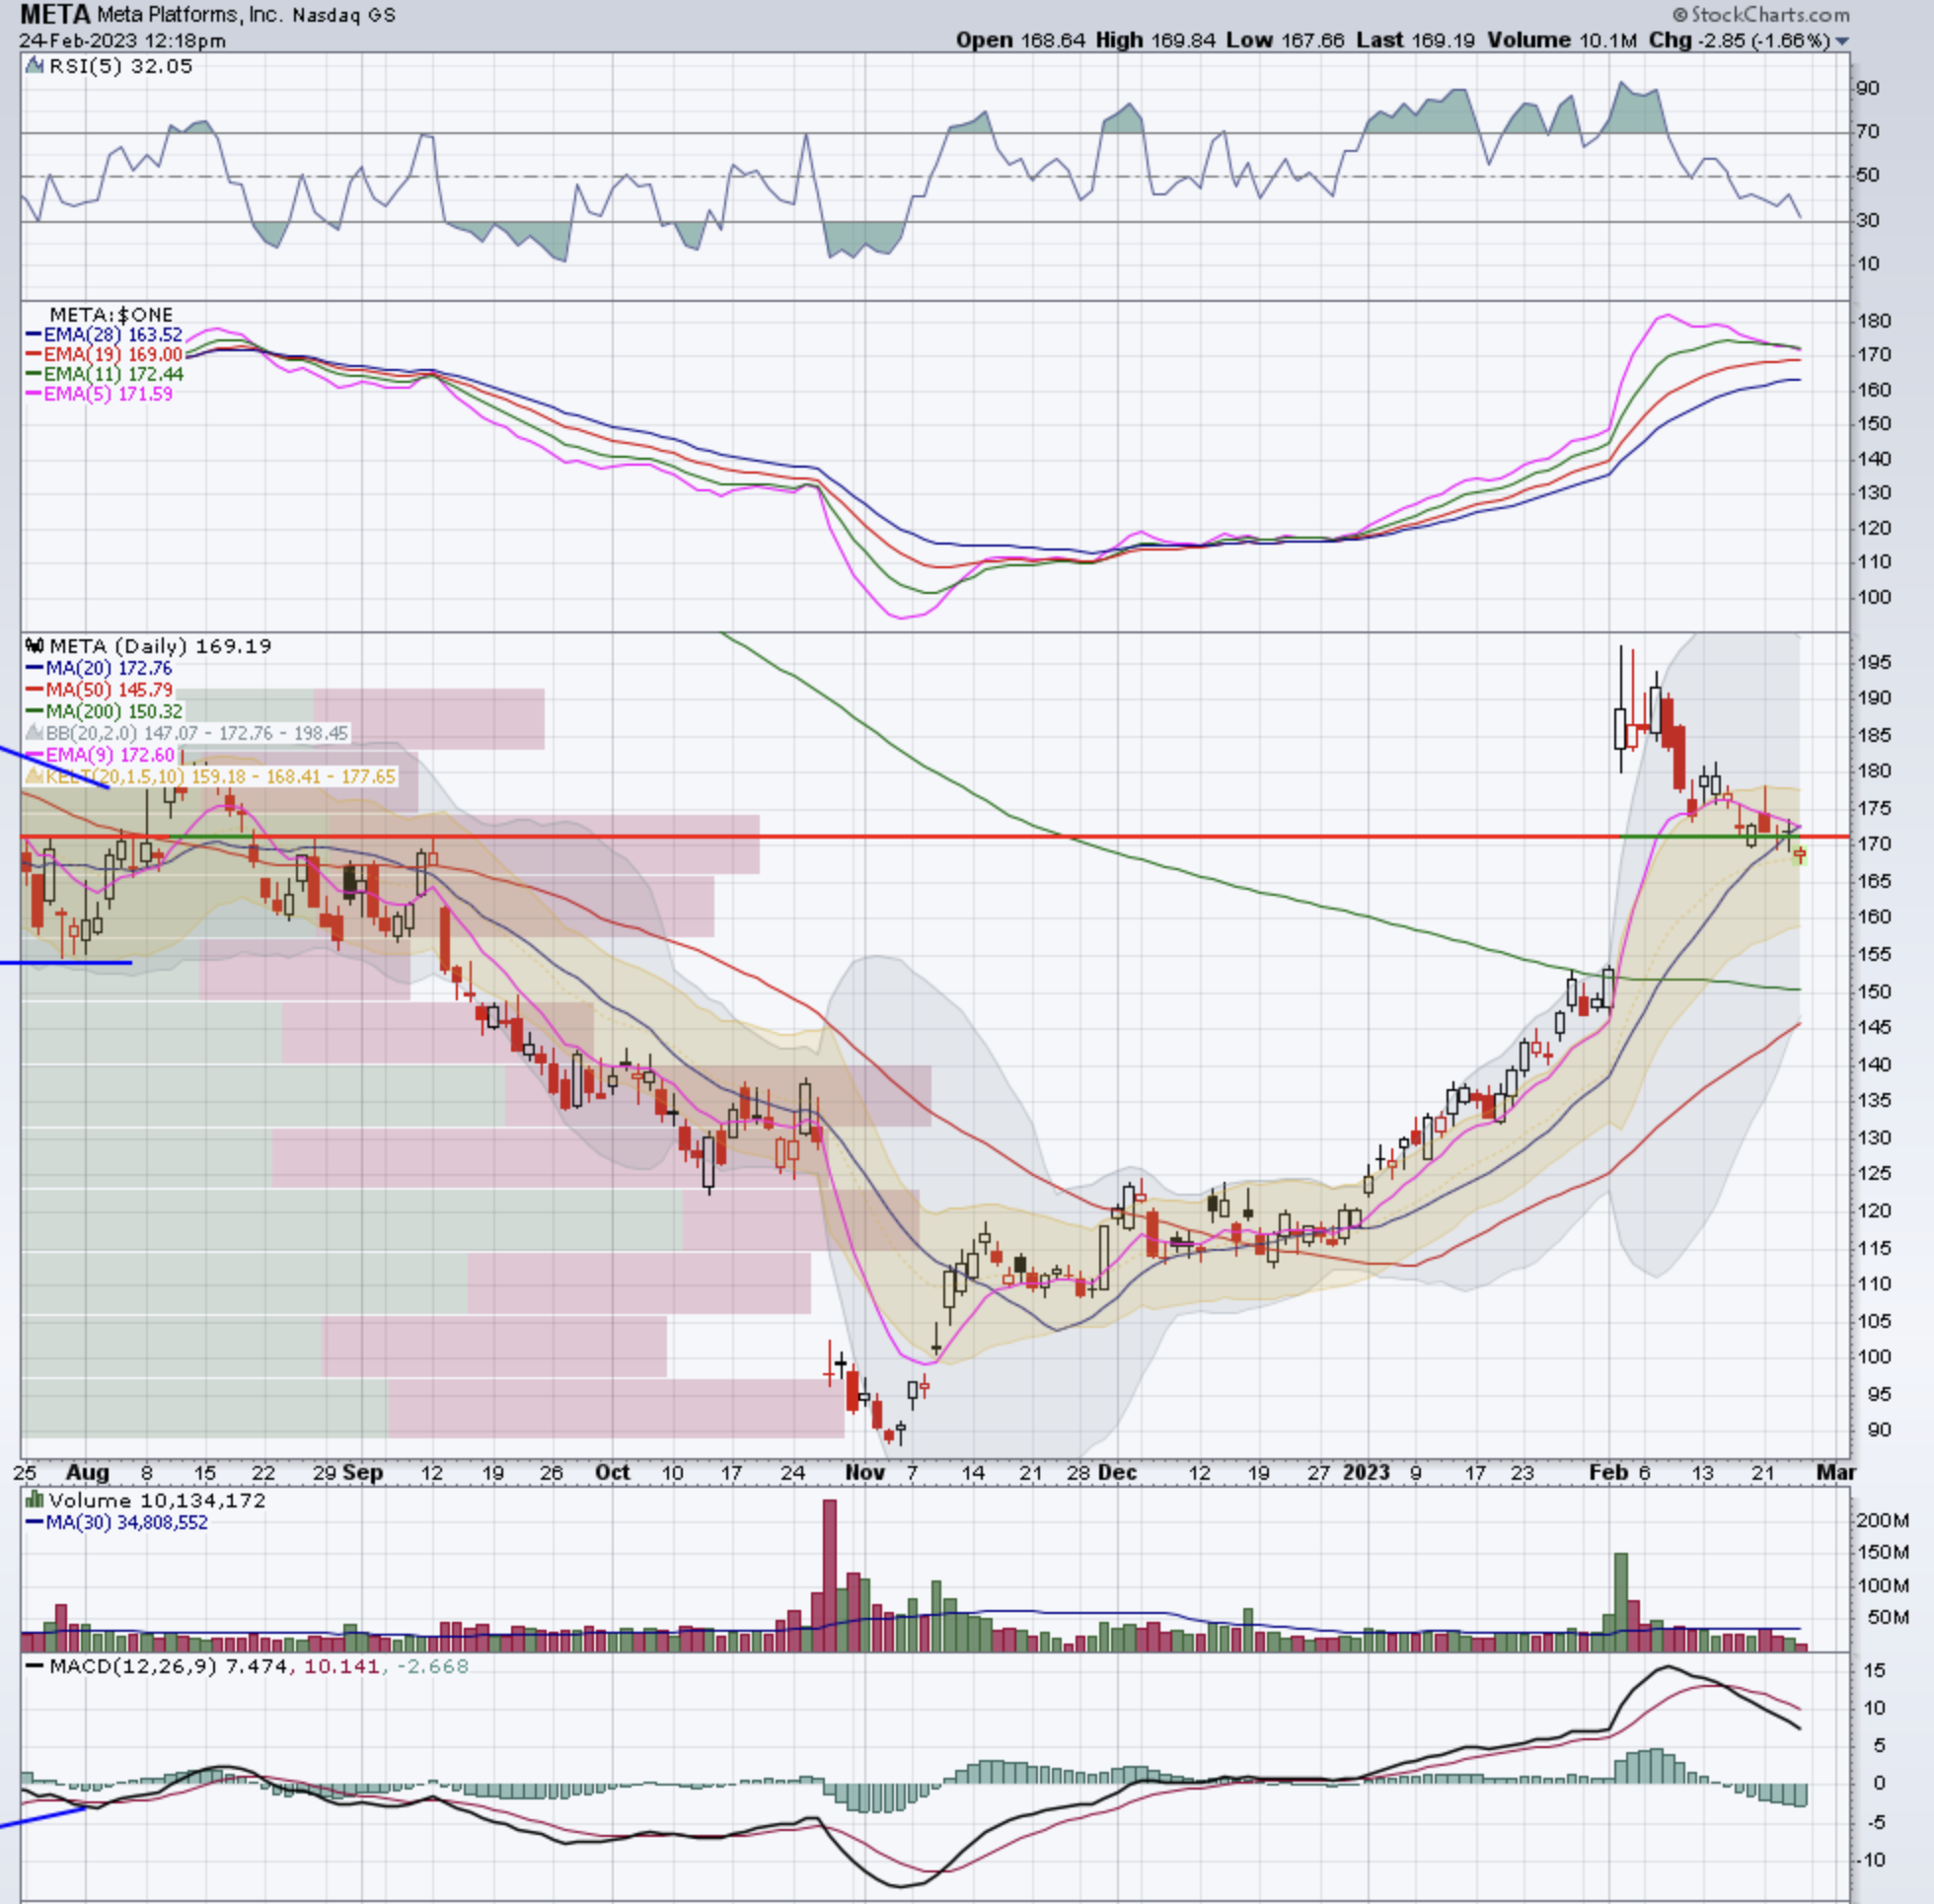Click the volume bars icon beside Volume label
Image resolution: width=1934 pixels, height=1904 pixels.
(35, 1500)
